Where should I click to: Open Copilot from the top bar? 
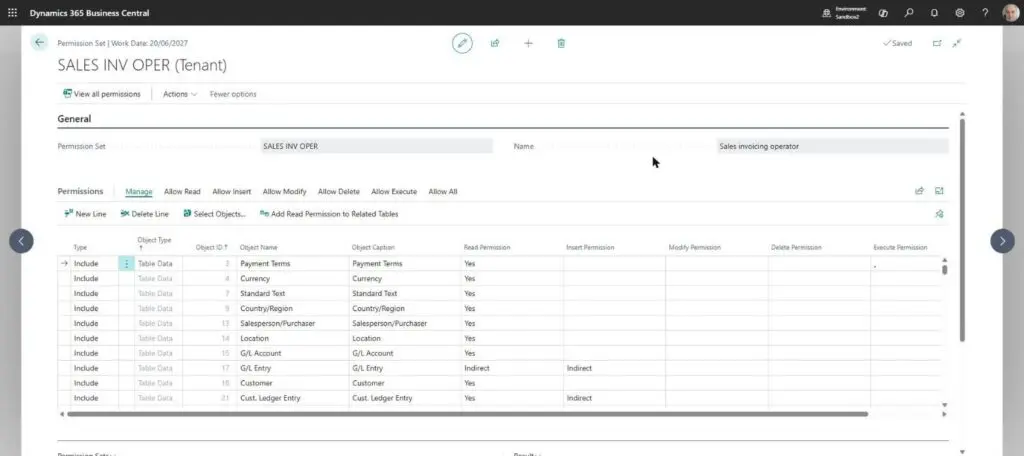[884, 12]
